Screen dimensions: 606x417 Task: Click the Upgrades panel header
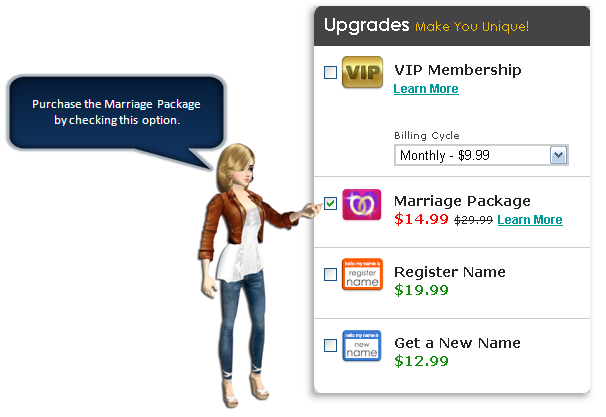pyautogui.click(x=452, y=26)
